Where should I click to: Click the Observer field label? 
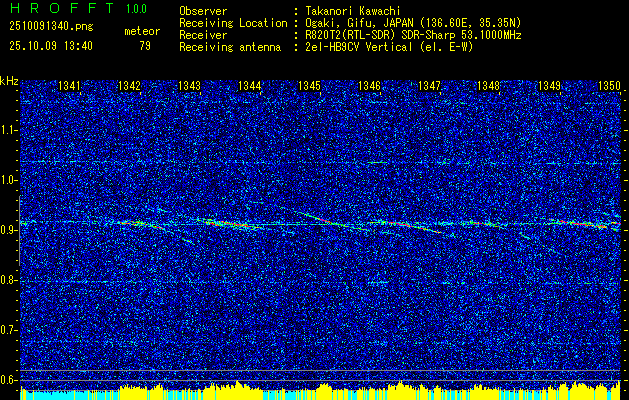[x=203, y=11]
